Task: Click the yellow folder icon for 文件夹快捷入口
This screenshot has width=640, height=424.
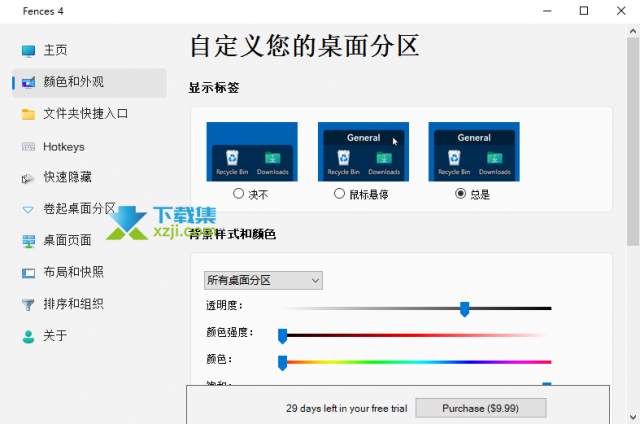Action: click(x=28, y=114)
